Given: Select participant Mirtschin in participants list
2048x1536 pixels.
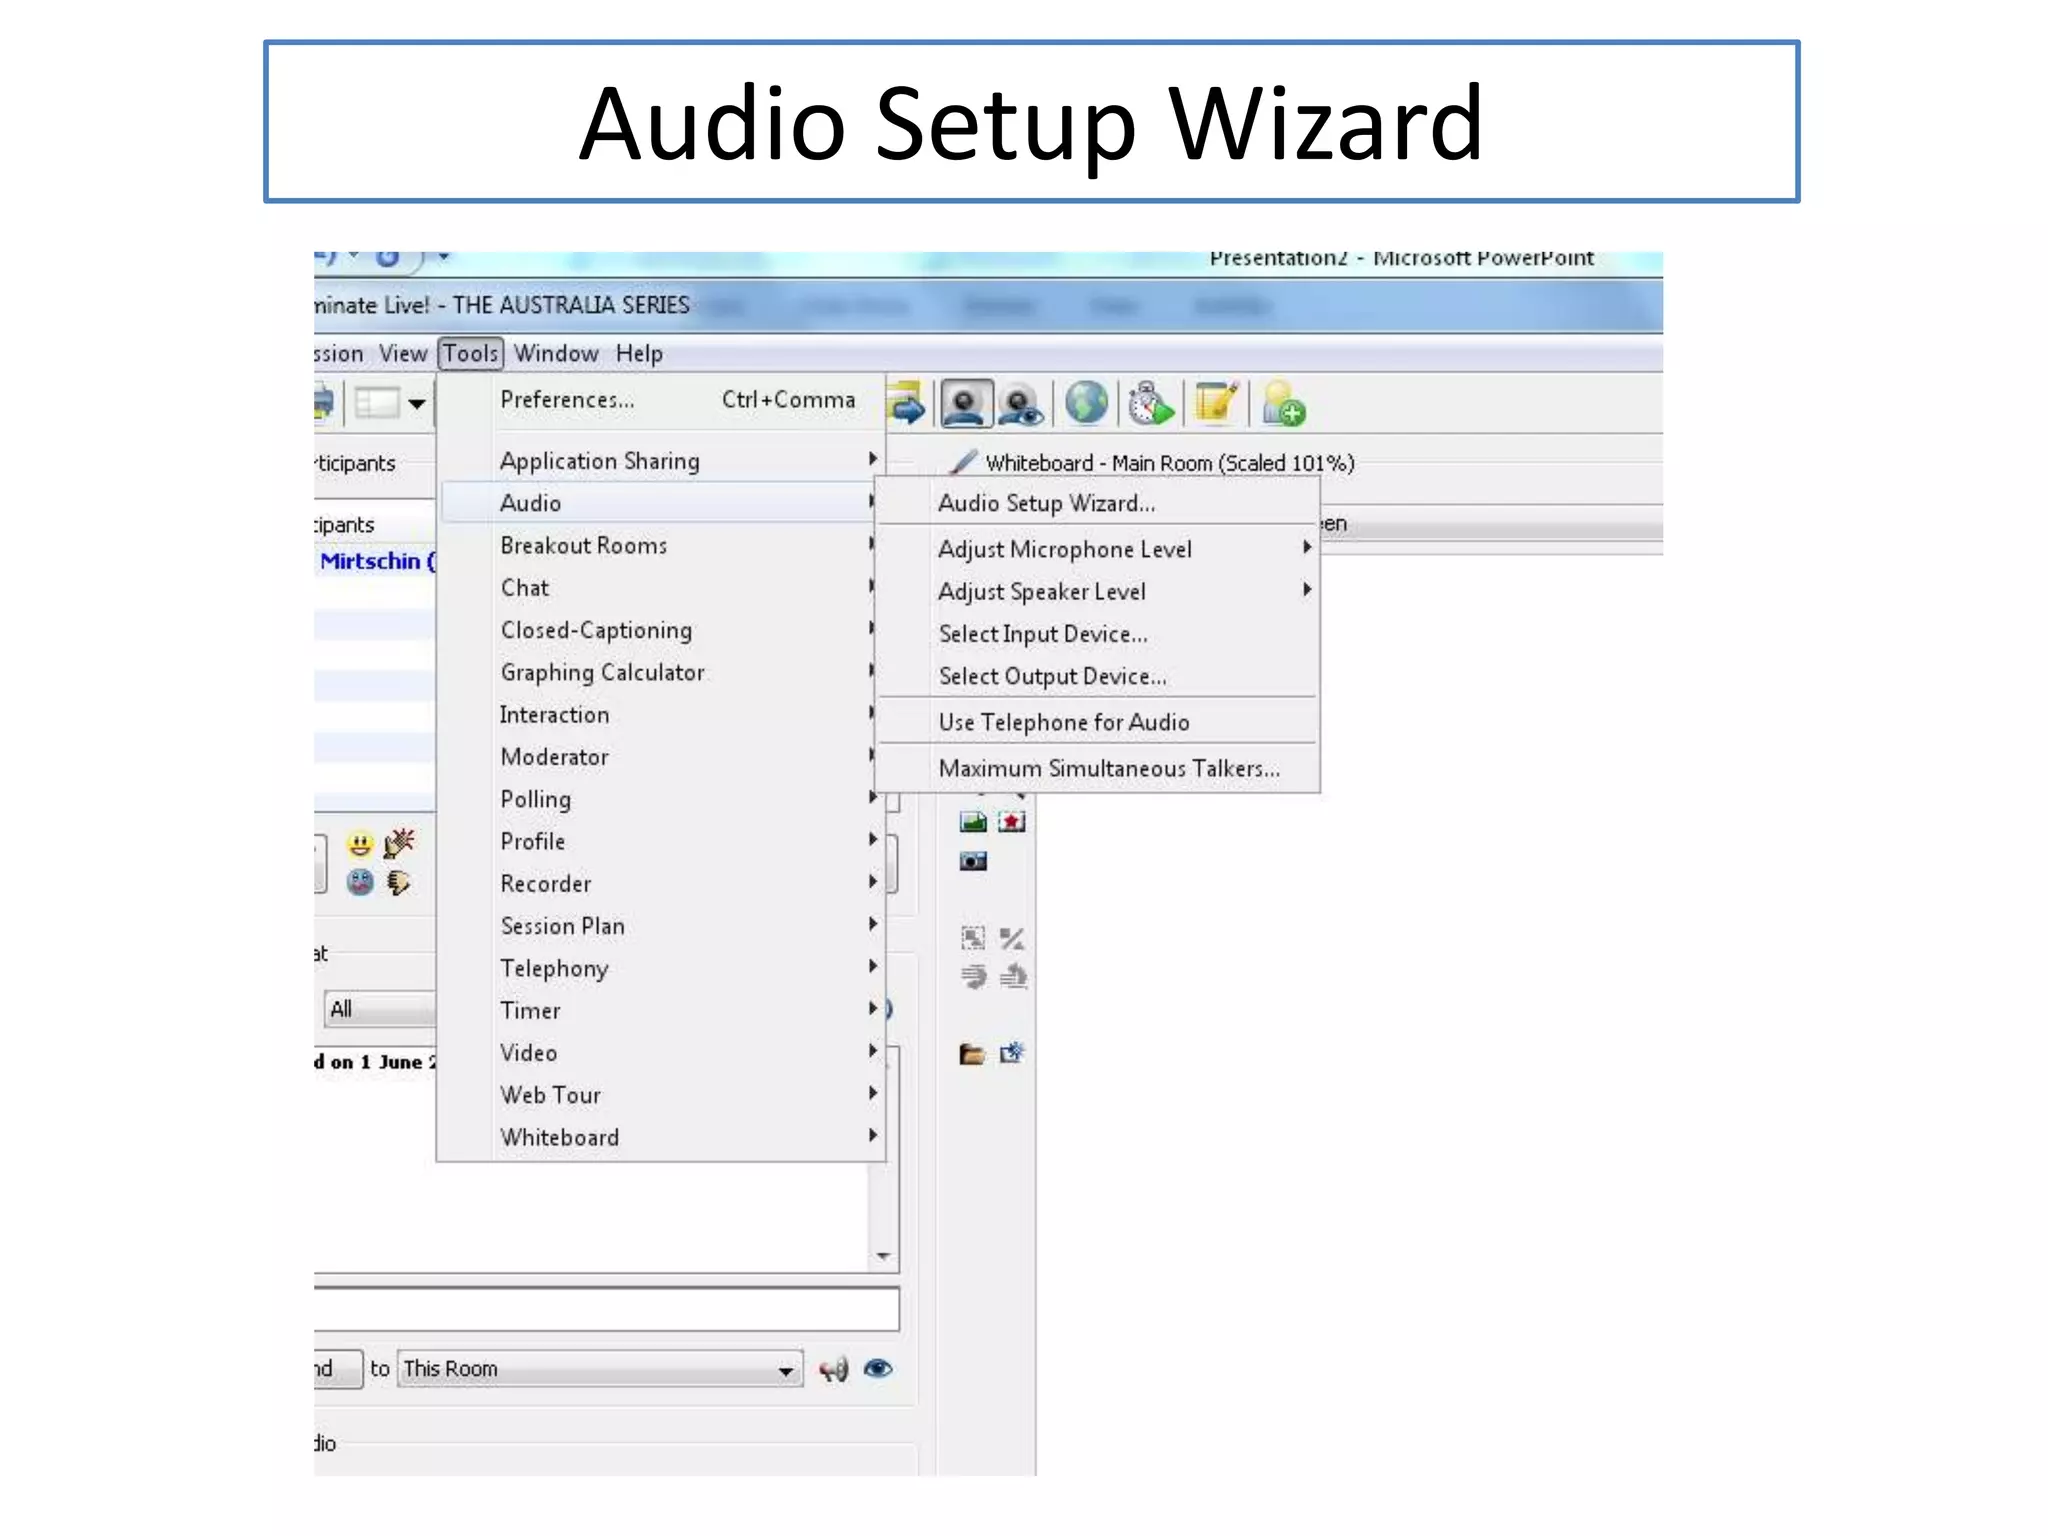Looking at the screenshot, I should click(x=376, y=561).
